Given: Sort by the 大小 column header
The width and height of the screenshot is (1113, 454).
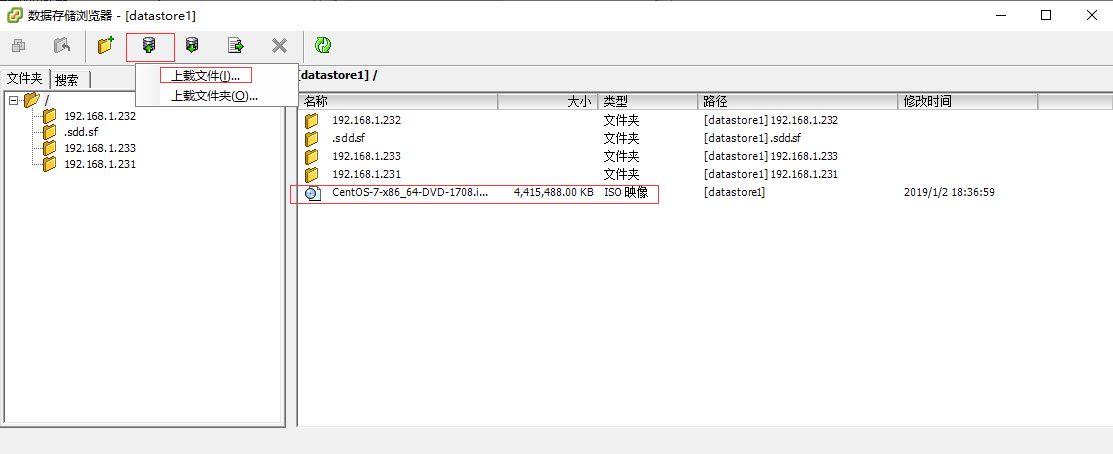Looking at the screenshot, I should pyautogui.click(x=548, y=101).
